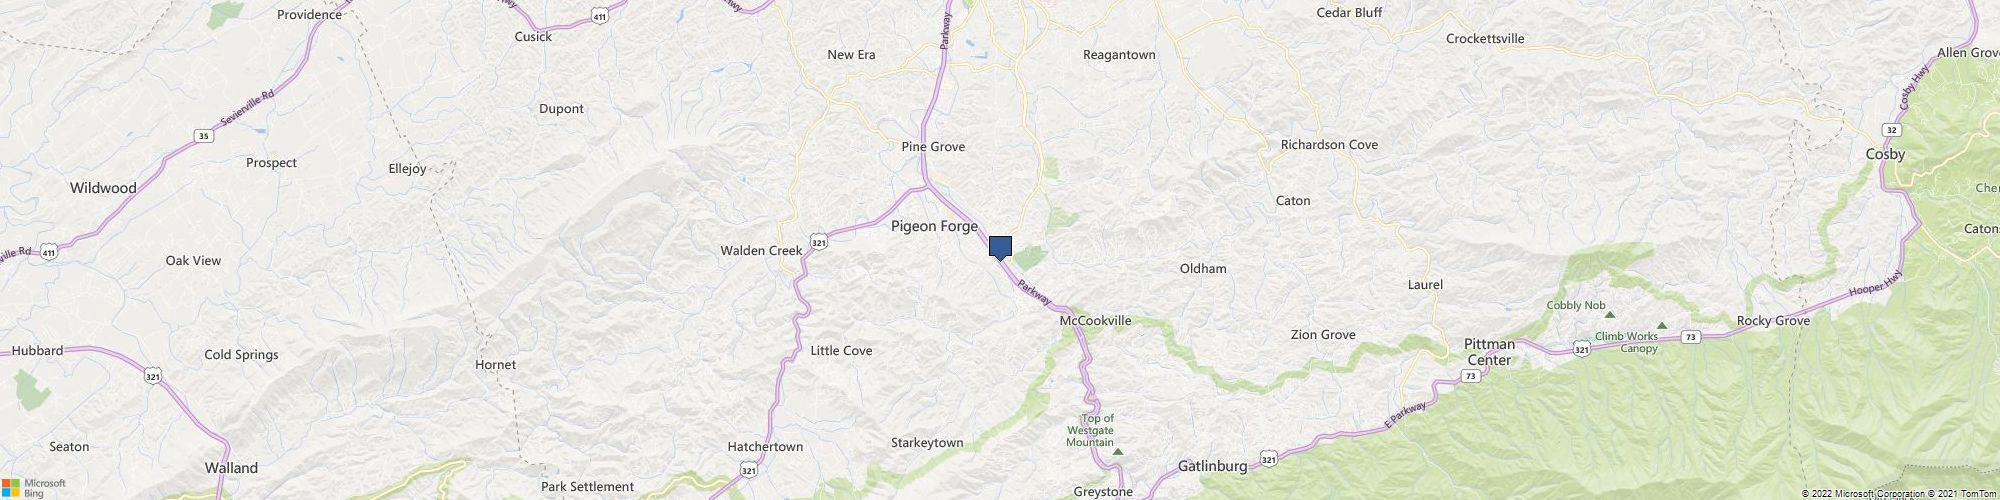Click the Pittman Center label
The image size is (2000, 500).
(1489, 352)
